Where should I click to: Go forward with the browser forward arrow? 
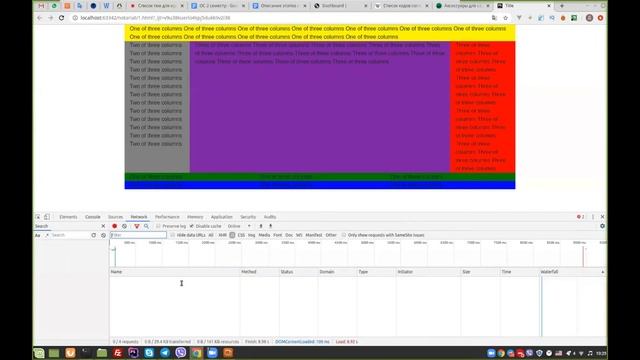[51, 18]
